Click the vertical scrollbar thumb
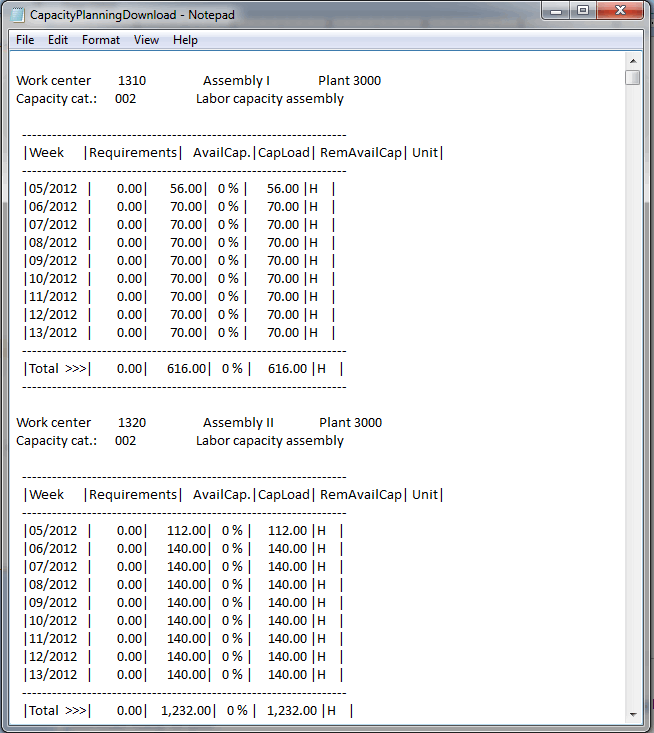The width and height of the screenshot is (654, 733). (x=632, y=78)
